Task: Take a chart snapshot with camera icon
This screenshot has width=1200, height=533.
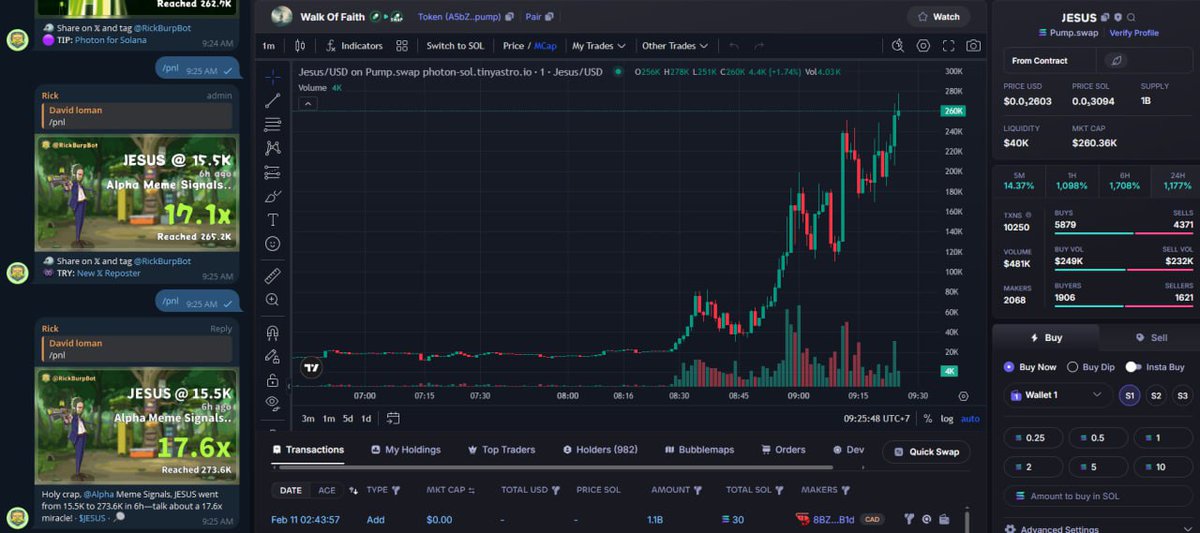Action: click(x=973, y=46)
